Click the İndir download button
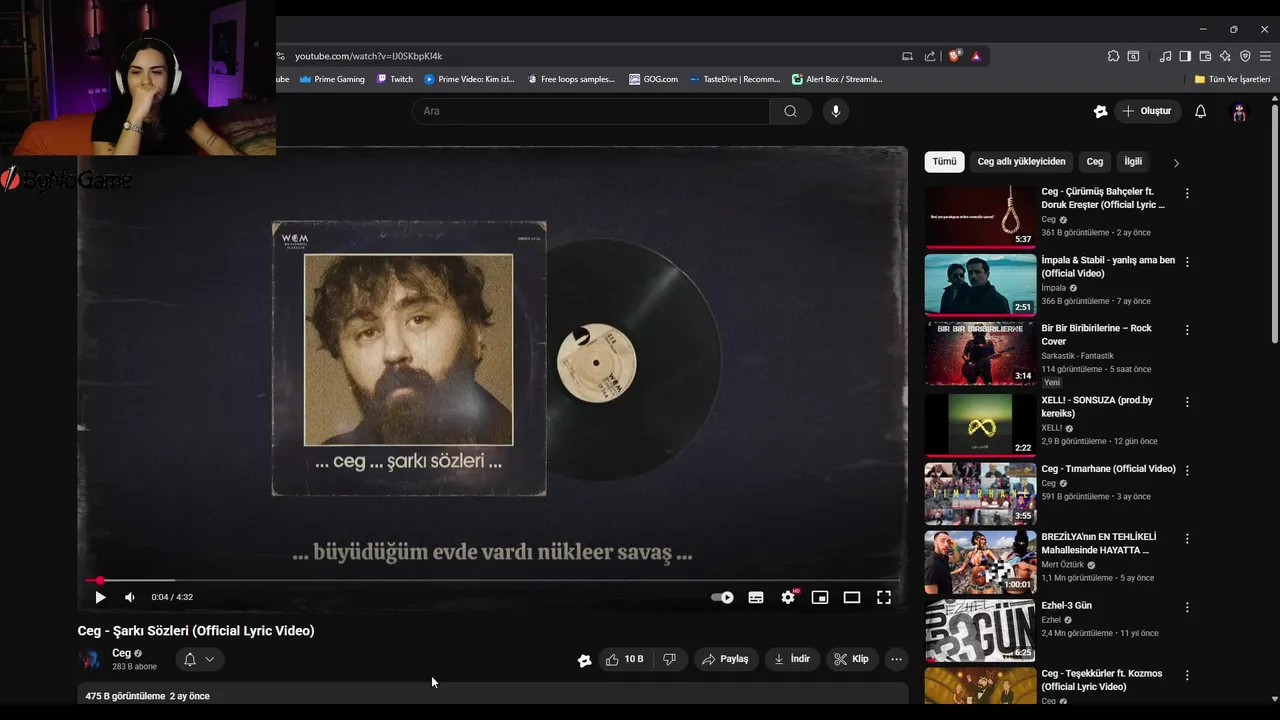This screenshot has width=1280, height=720. click(x=792, y=659)
